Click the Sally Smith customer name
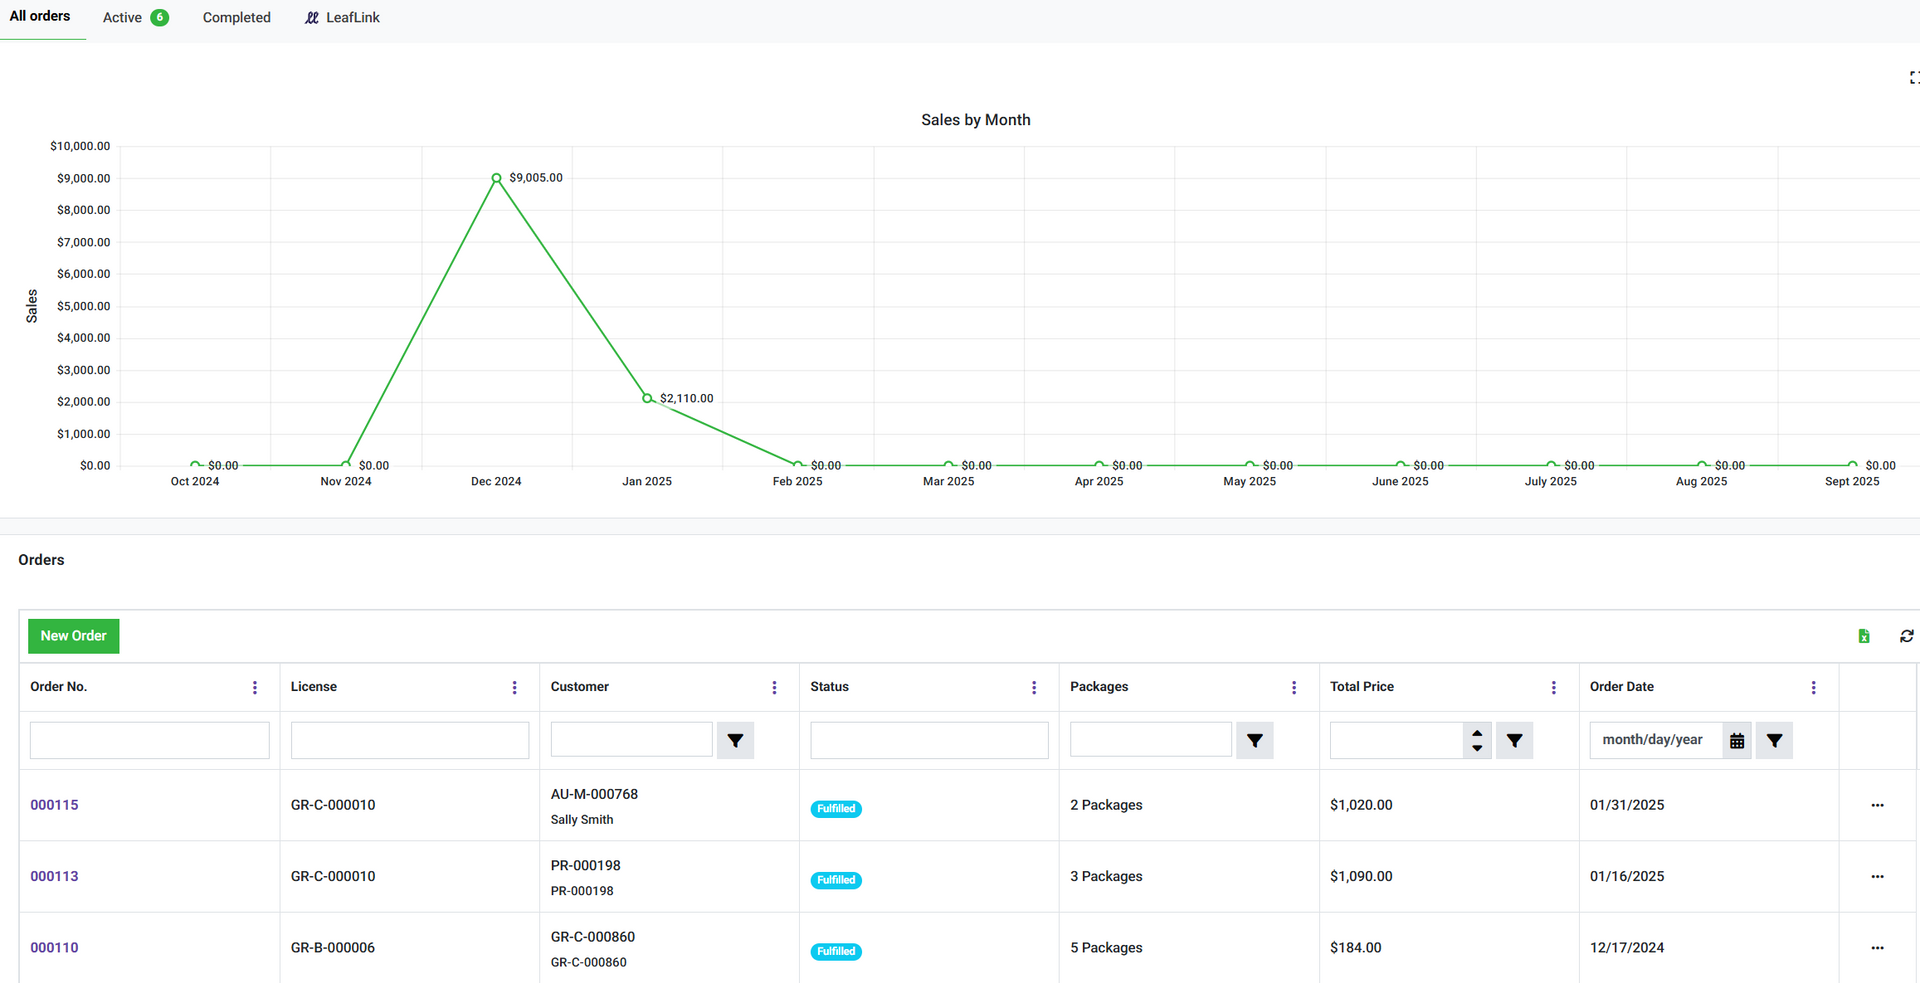This screenshot has height=983, width=1920. [582, 820]
